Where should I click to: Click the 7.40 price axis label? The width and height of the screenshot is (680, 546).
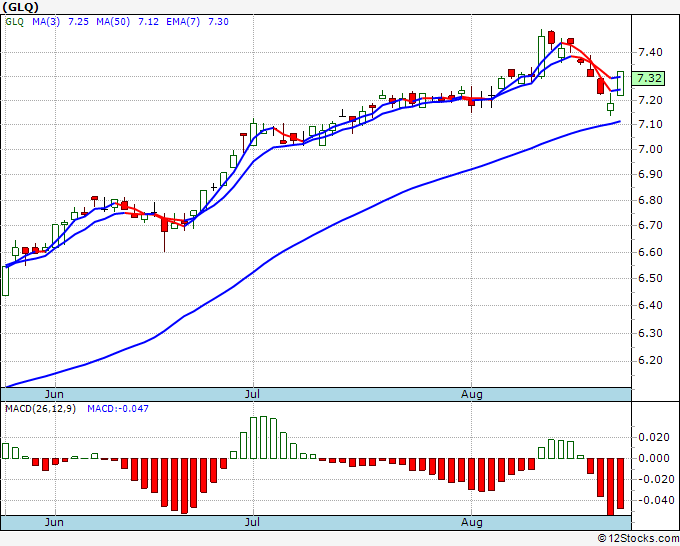pos(650,52)
